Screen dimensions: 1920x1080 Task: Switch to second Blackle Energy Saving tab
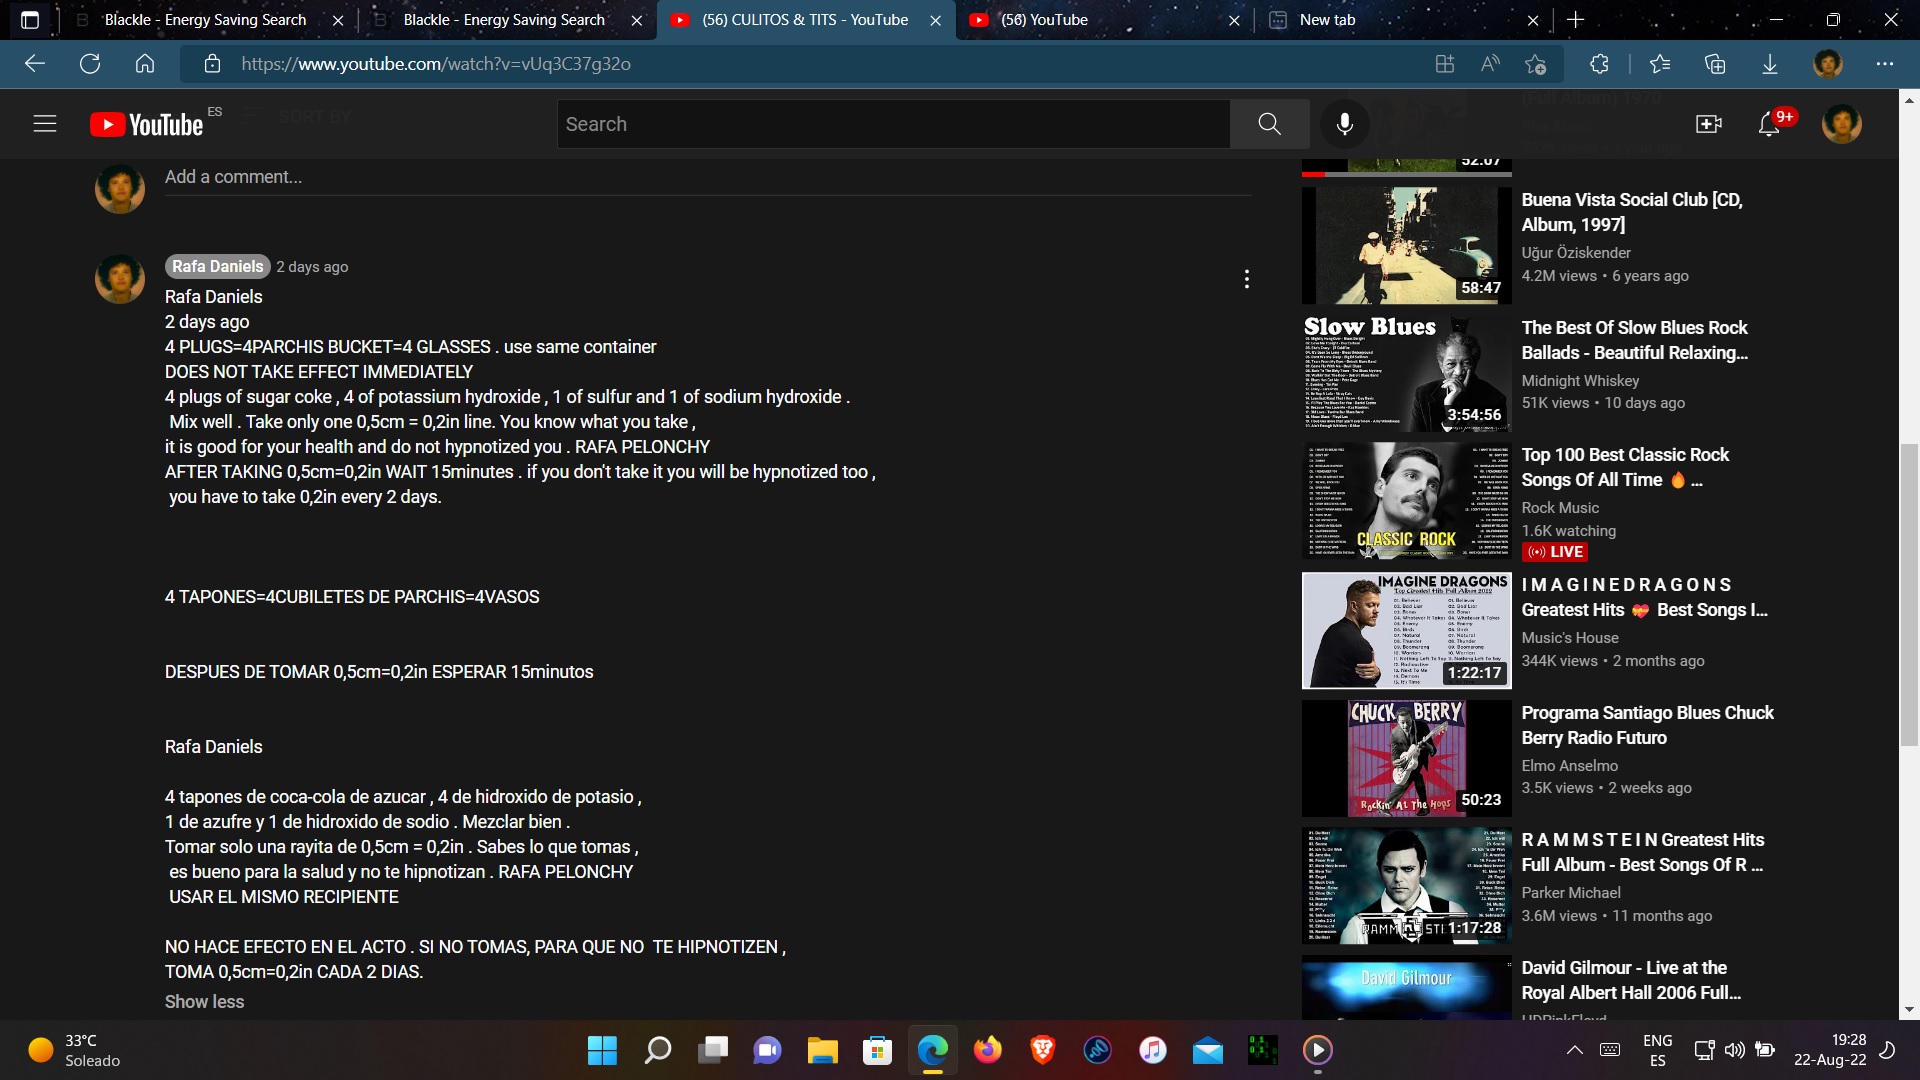point(504,20)
